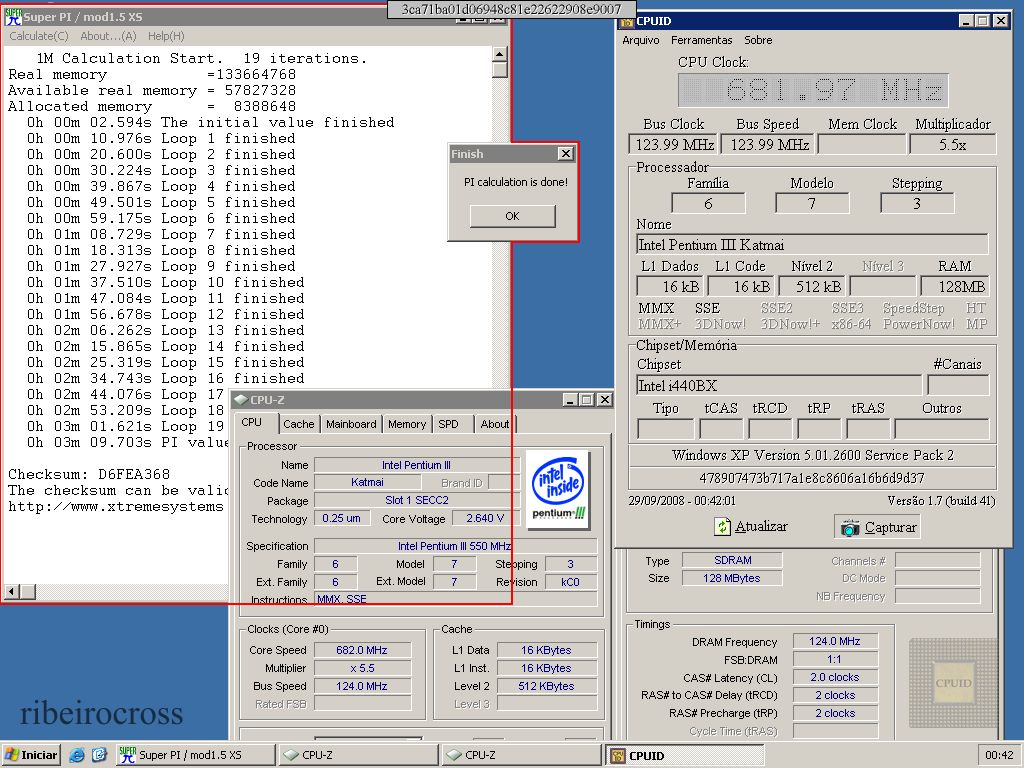Click the Technology value 0.25 um
This screenshot has width=1024, height=768.
(342, 518)
